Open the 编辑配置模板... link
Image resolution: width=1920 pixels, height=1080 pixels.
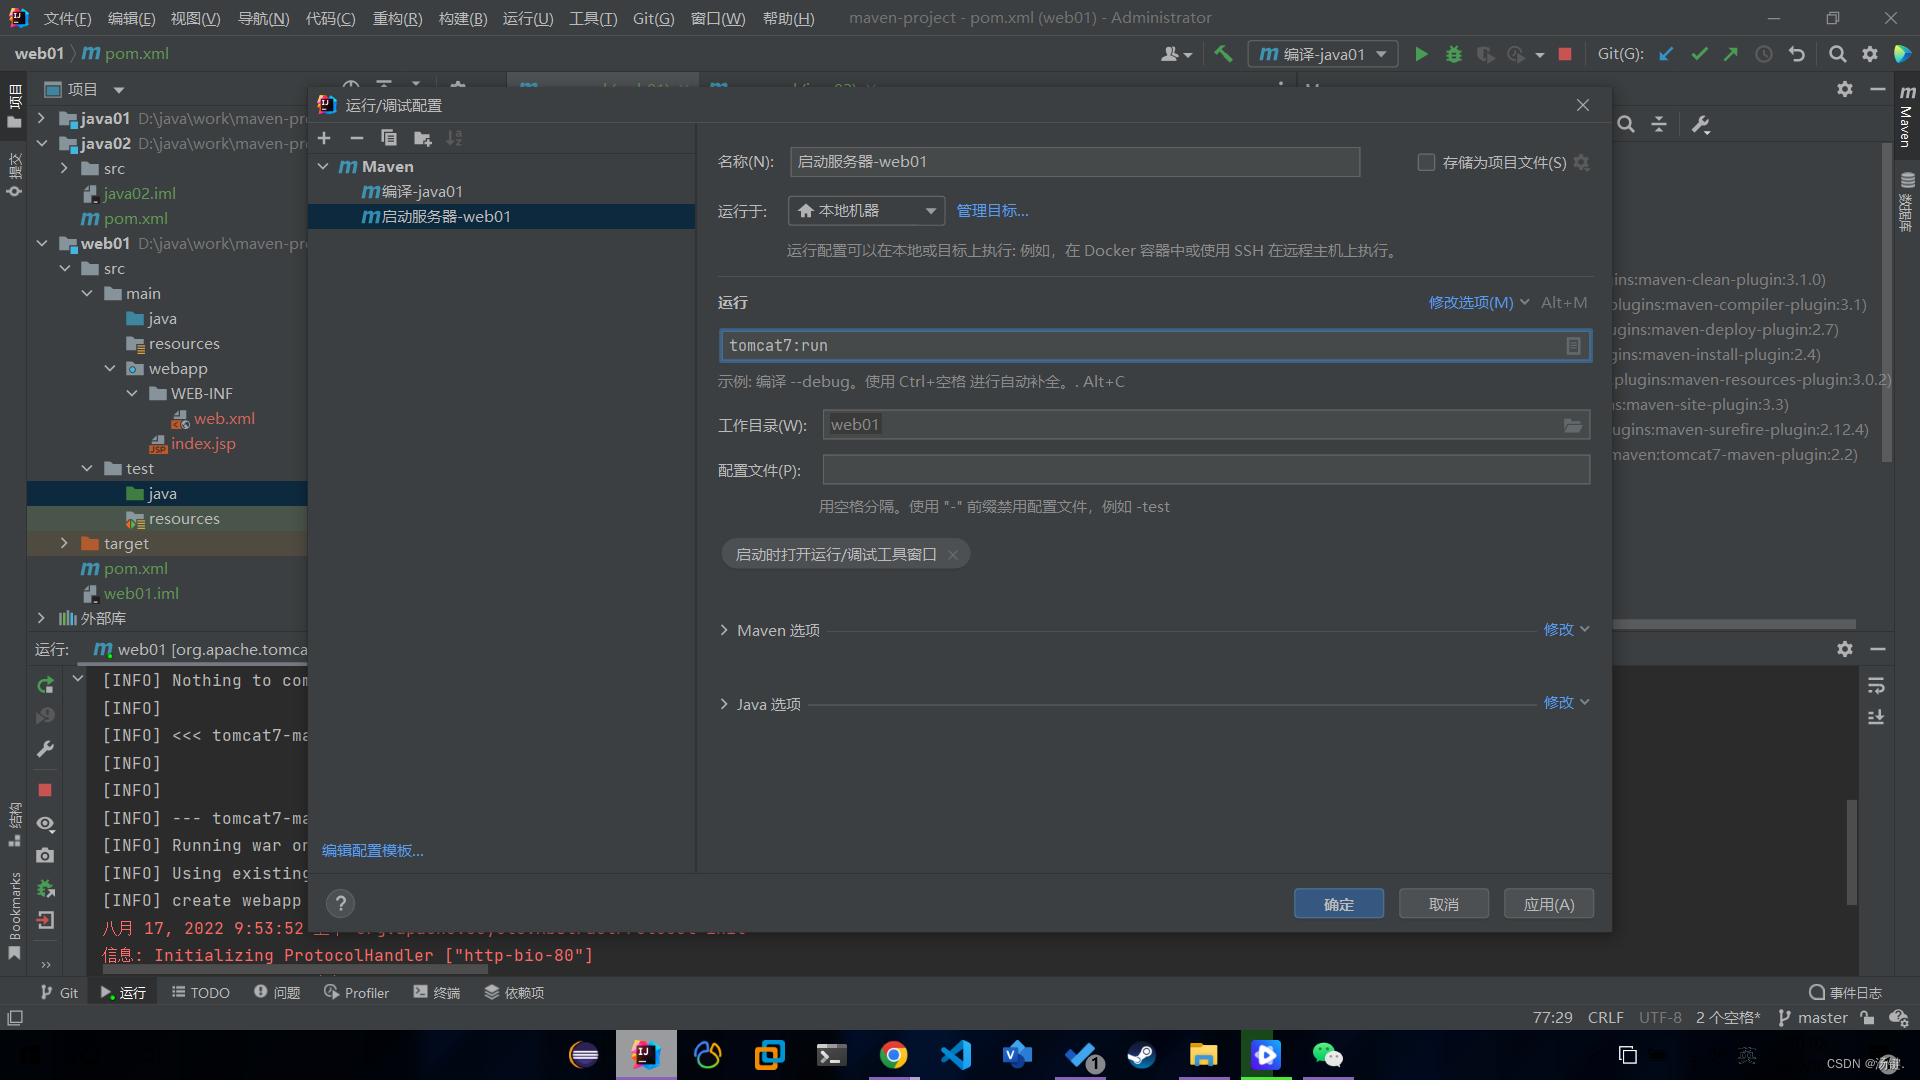point(372,850)
